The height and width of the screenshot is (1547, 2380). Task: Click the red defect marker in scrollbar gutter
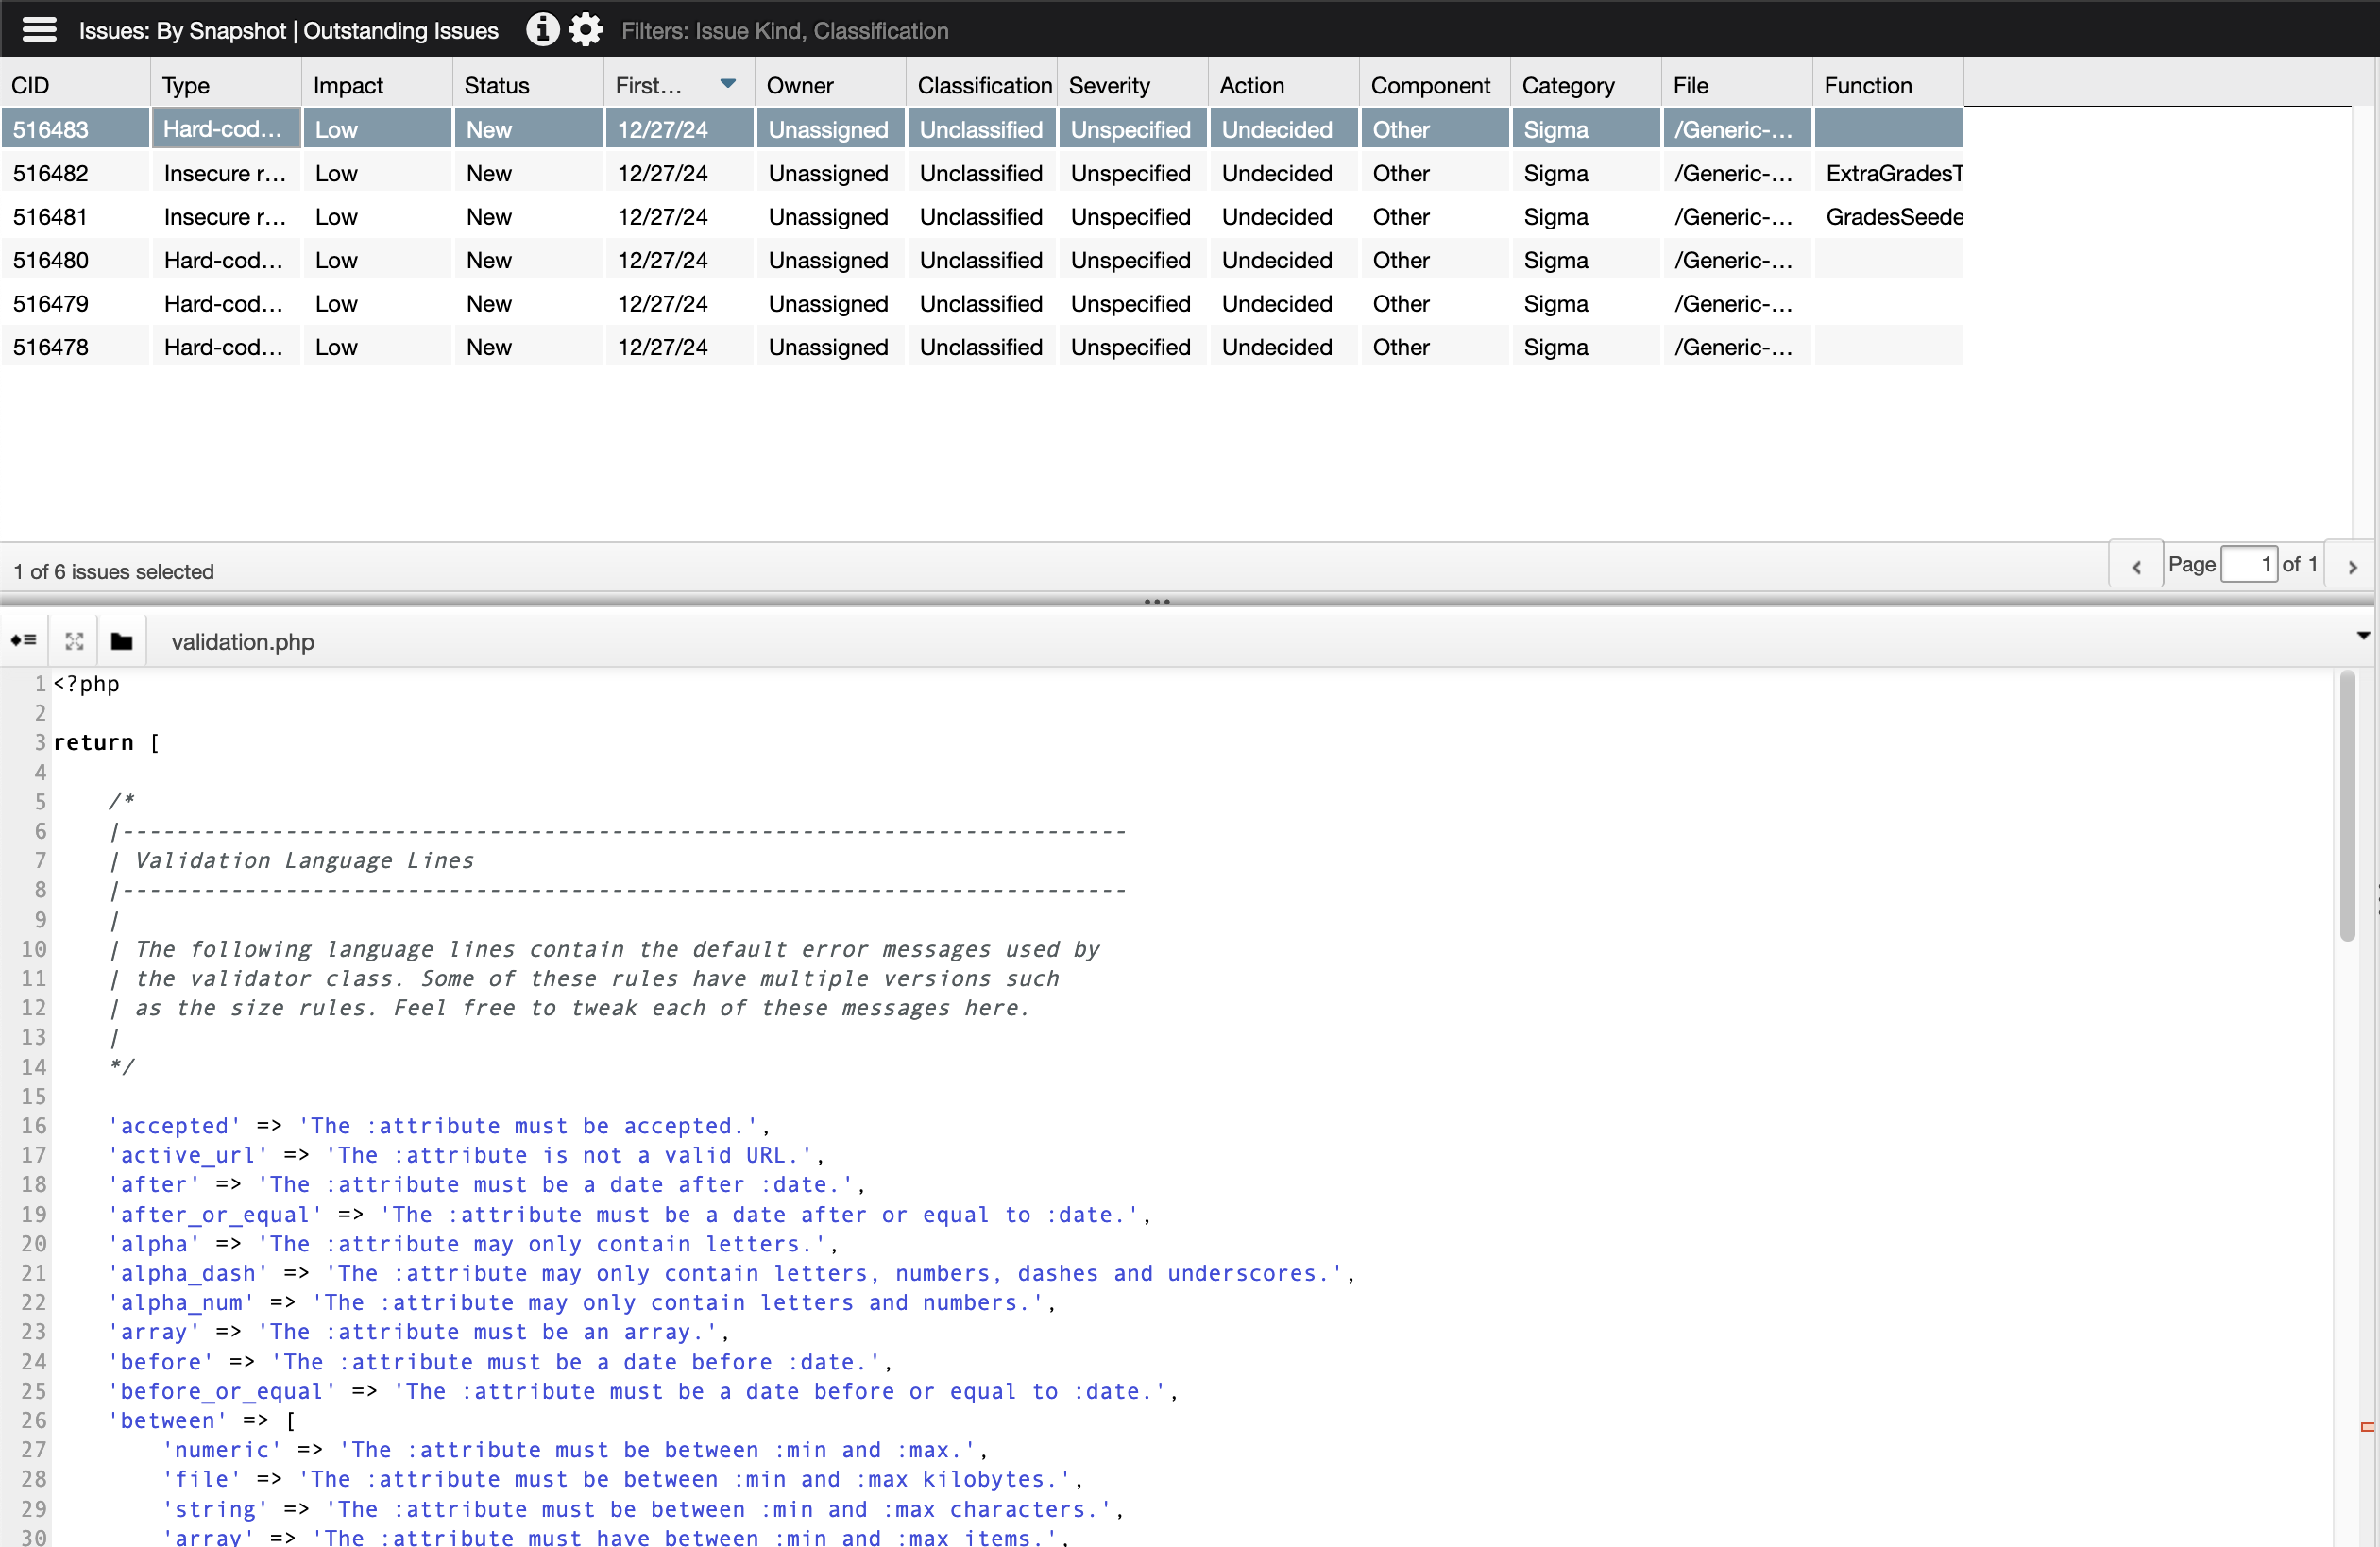(x=2367, y=1427)
